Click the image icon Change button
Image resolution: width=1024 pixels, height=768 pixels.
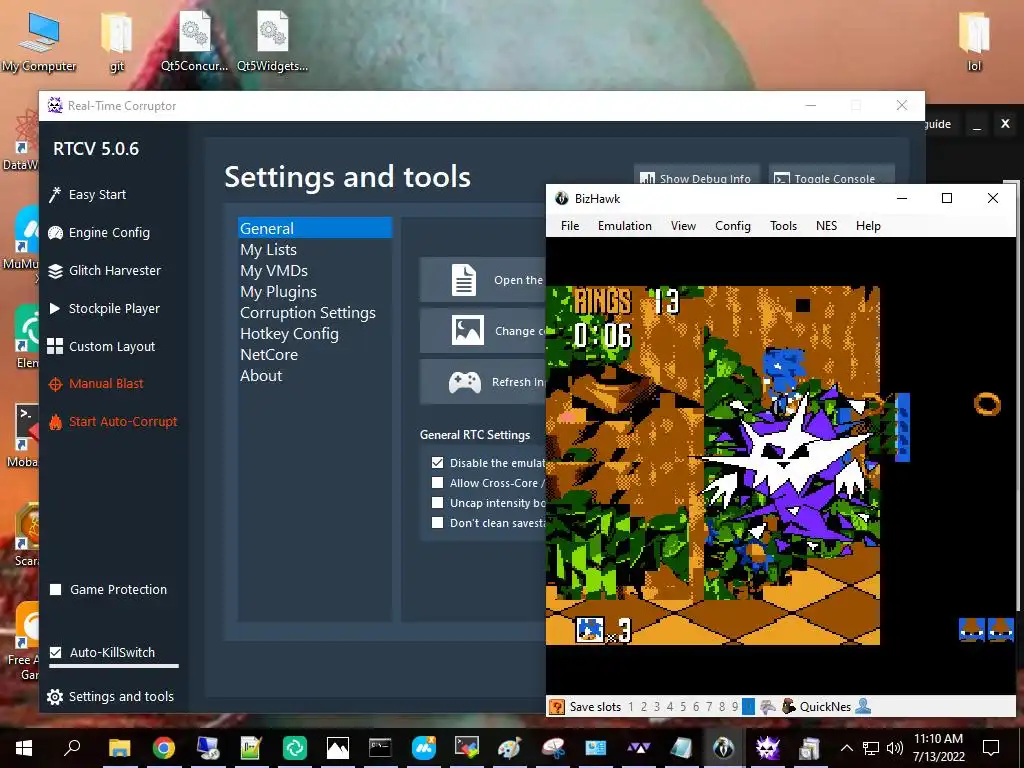click(482, 330)
